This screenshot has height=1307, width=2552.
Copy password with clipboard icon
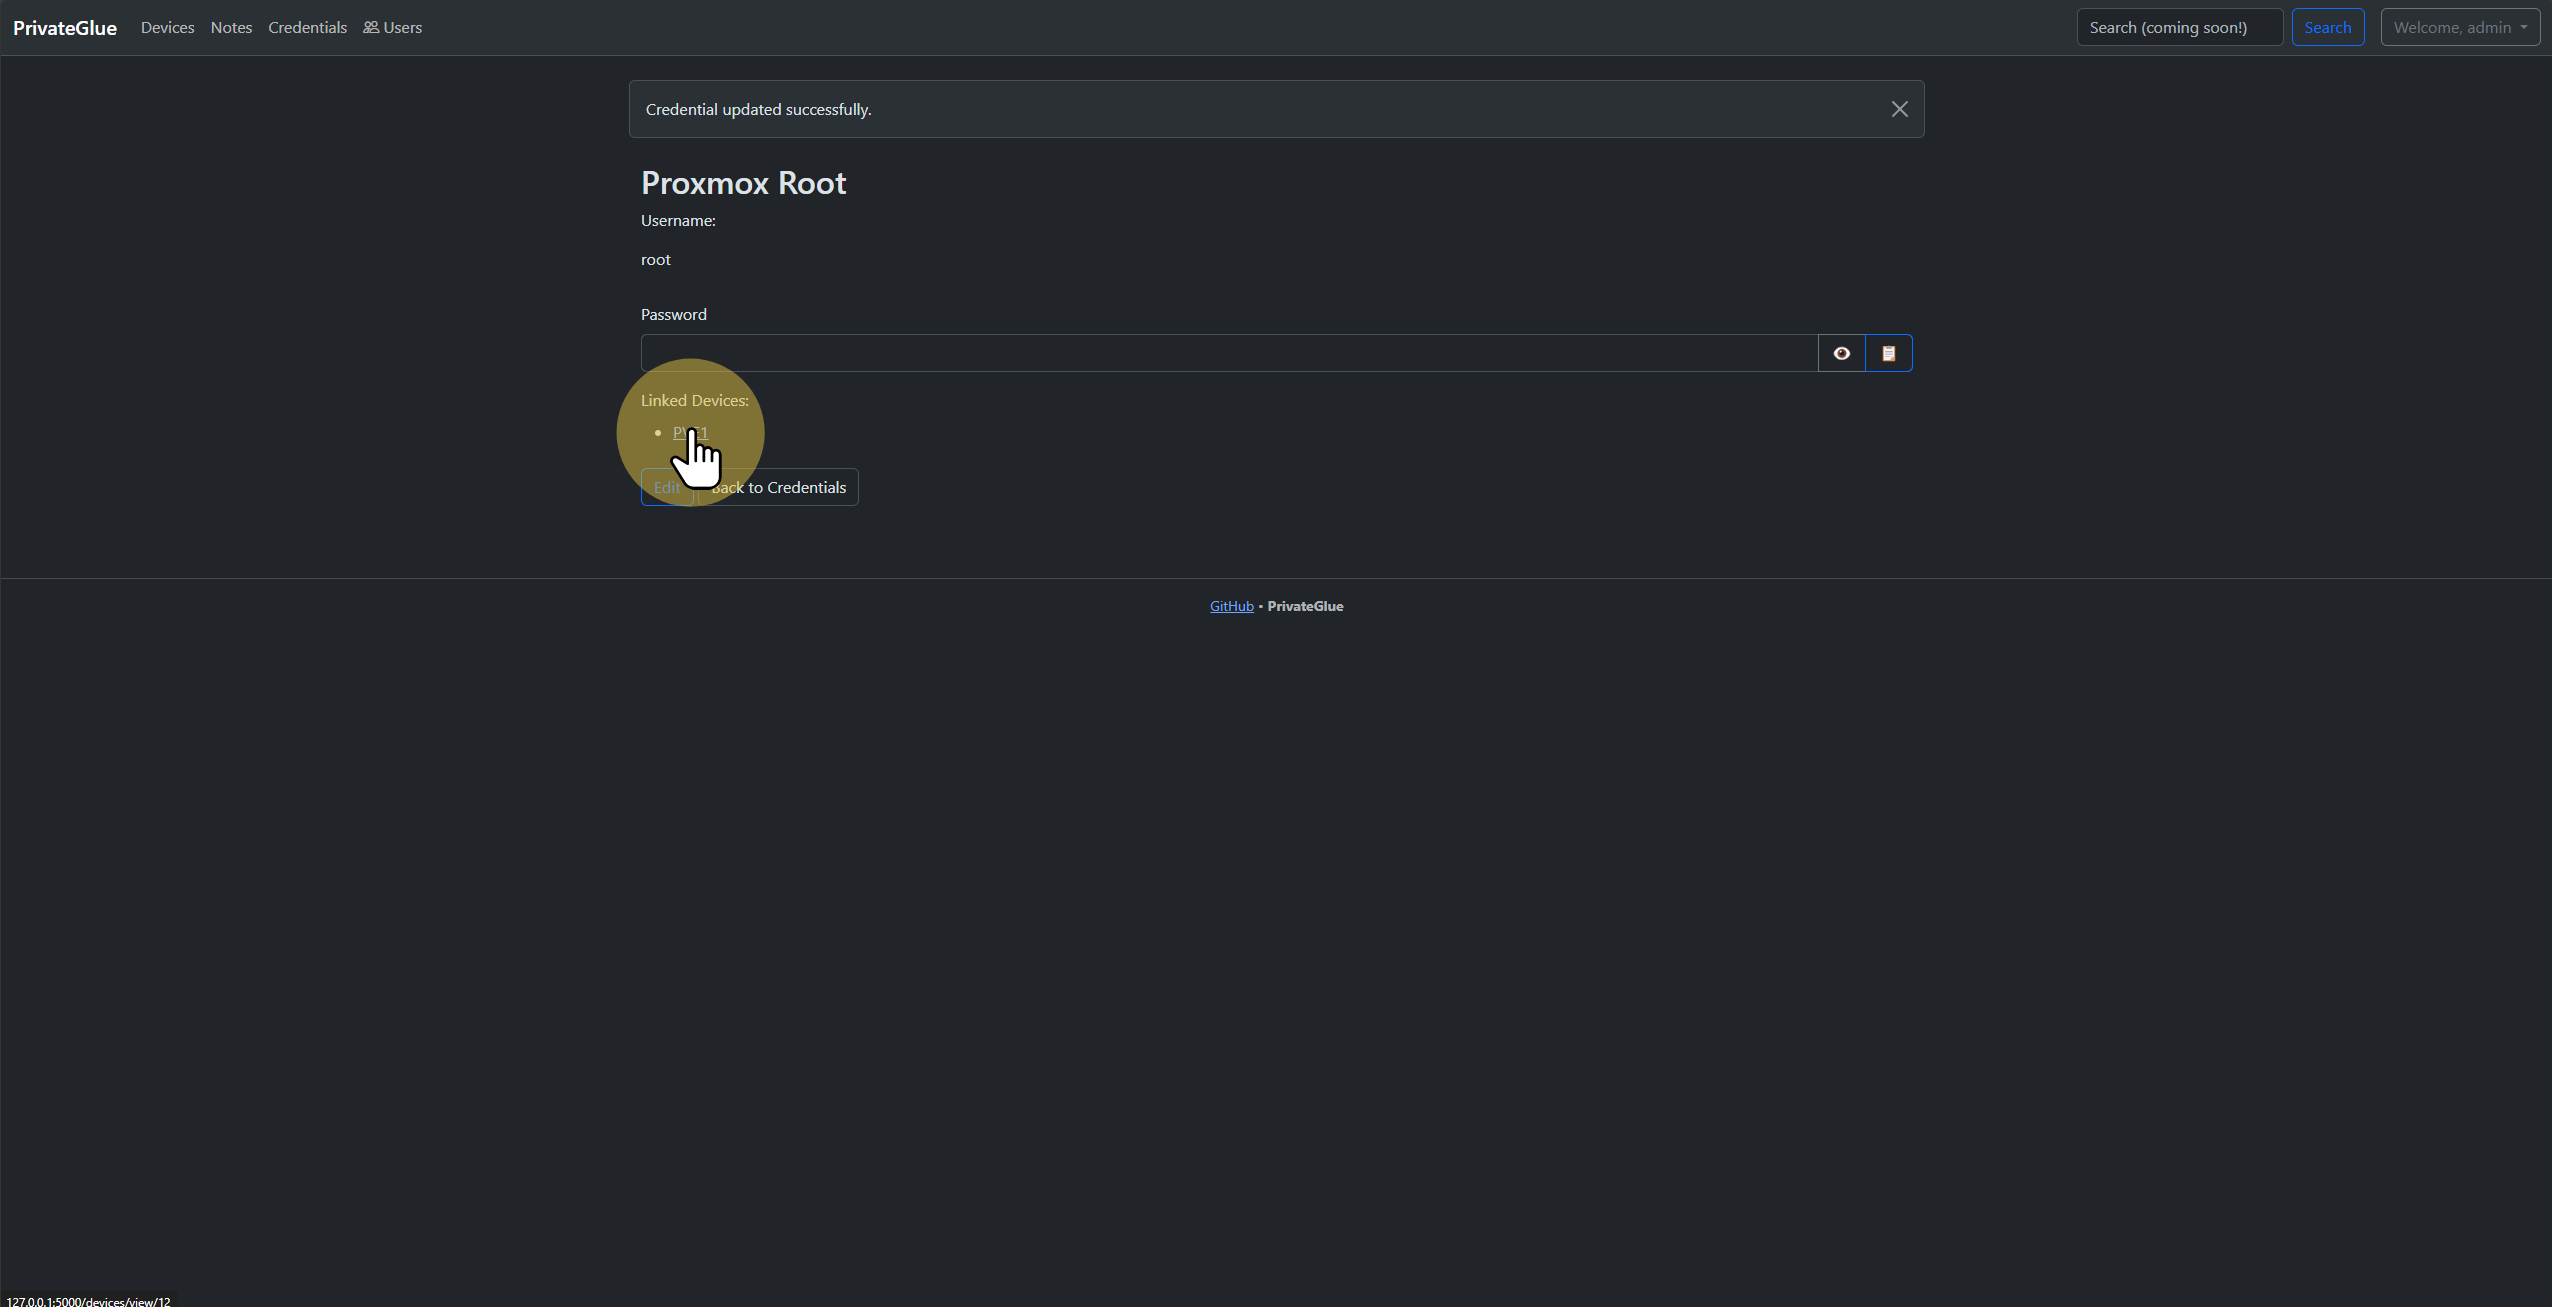click(x=1888, y=353)
